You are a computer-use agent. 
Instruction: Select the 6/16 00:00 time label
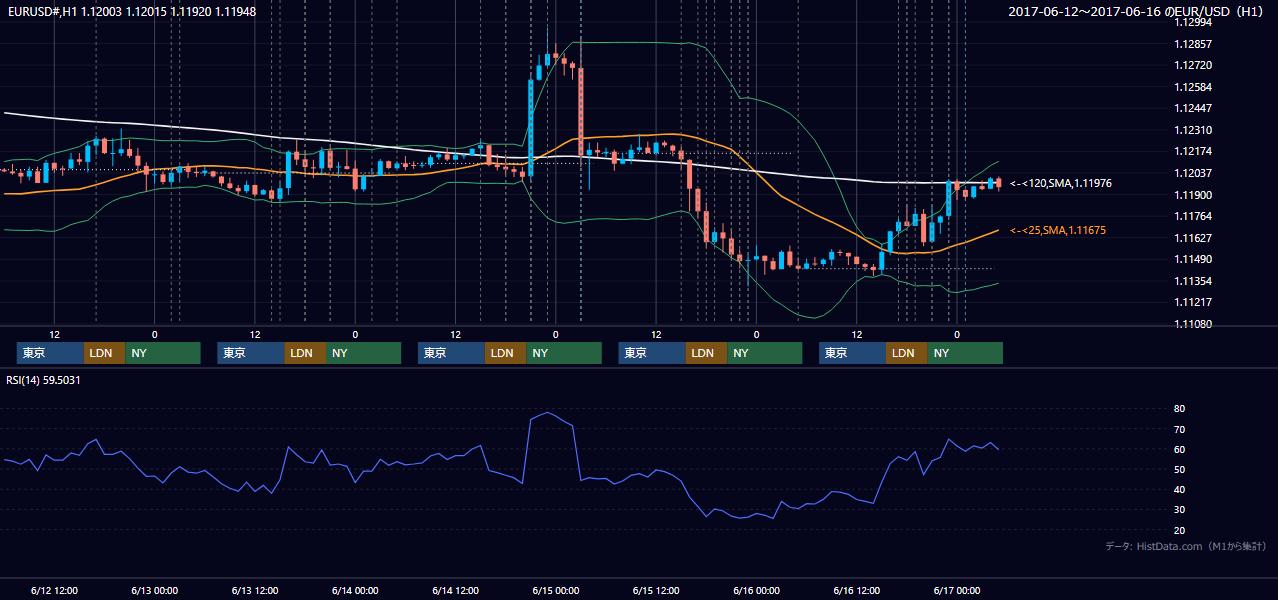tap(756, 590)
